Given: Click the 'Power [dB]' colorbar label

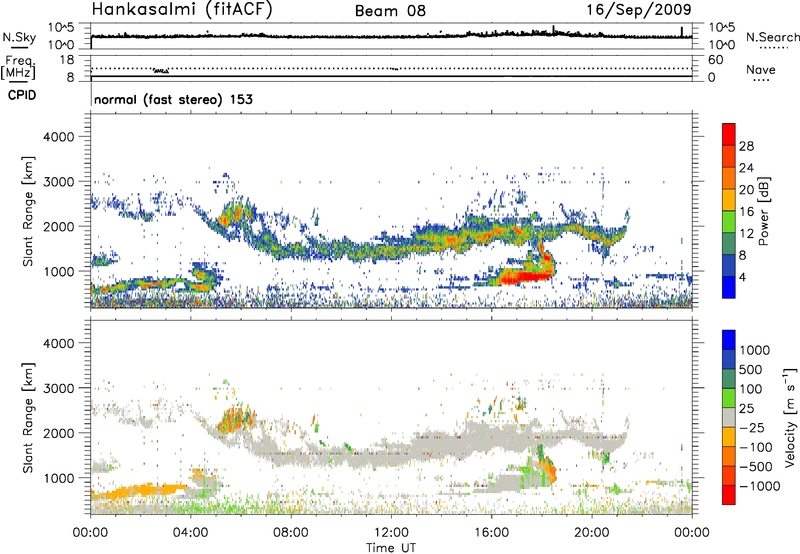Looking at the screenshot, I should coord(763,211).
